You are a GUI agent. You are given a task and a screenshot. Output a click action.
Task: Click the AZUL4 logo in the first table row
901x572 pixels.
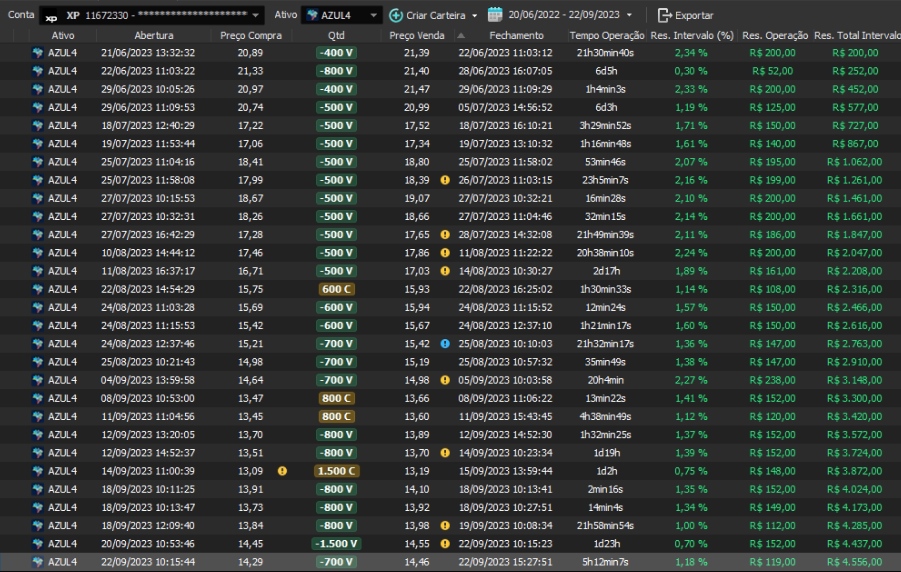click(x=38, y=52)
